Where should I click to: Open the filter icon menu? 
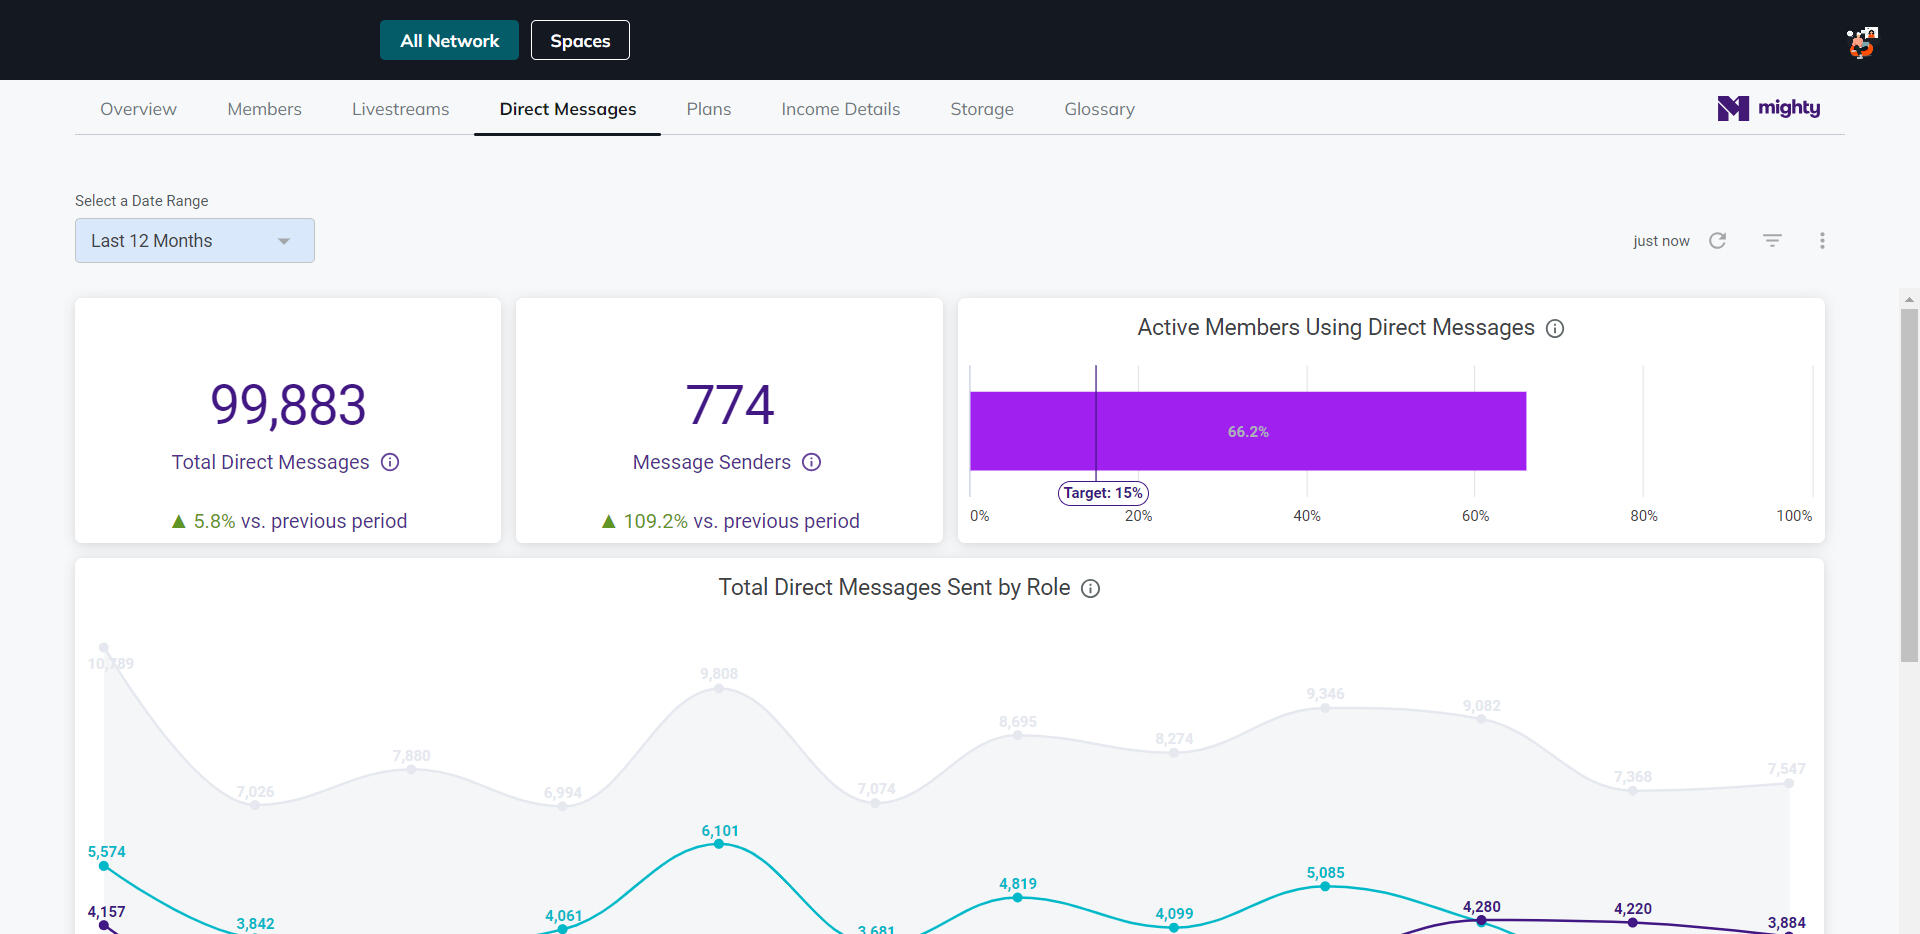coord(1772,241)
